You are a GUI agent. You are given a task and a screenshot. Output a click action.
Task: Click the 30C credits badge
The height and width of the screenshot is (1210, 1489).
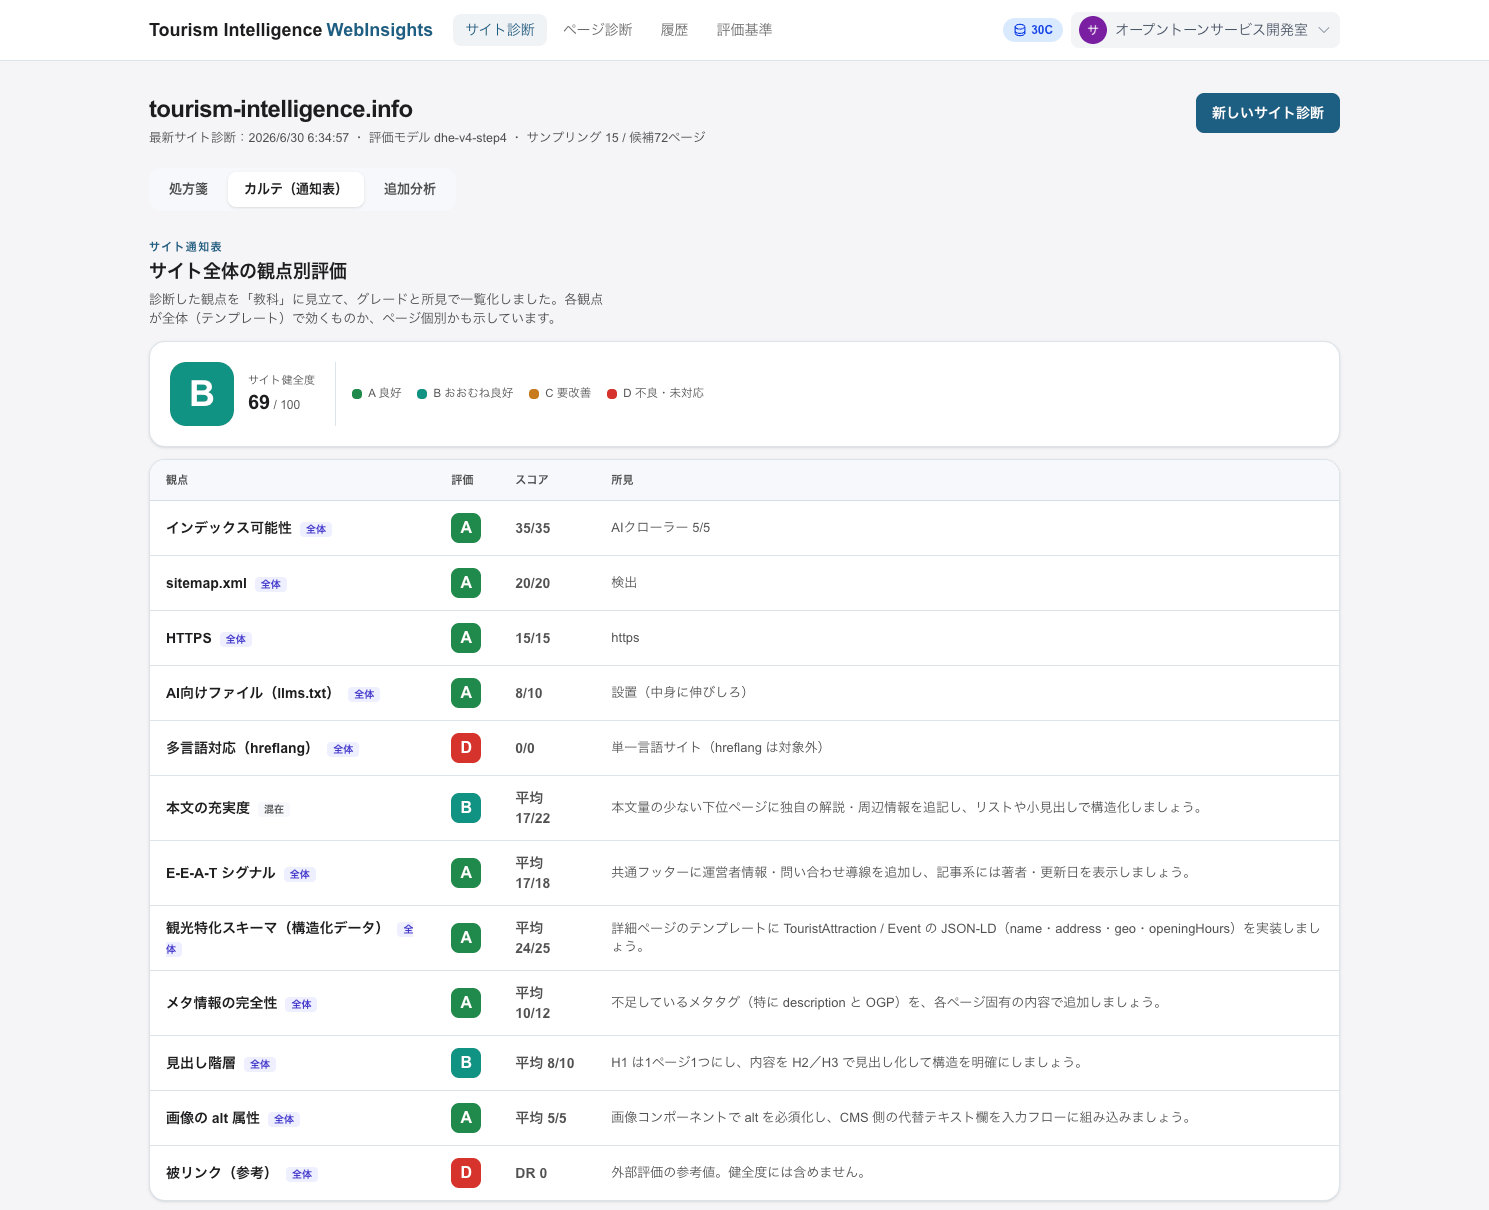1033,30
